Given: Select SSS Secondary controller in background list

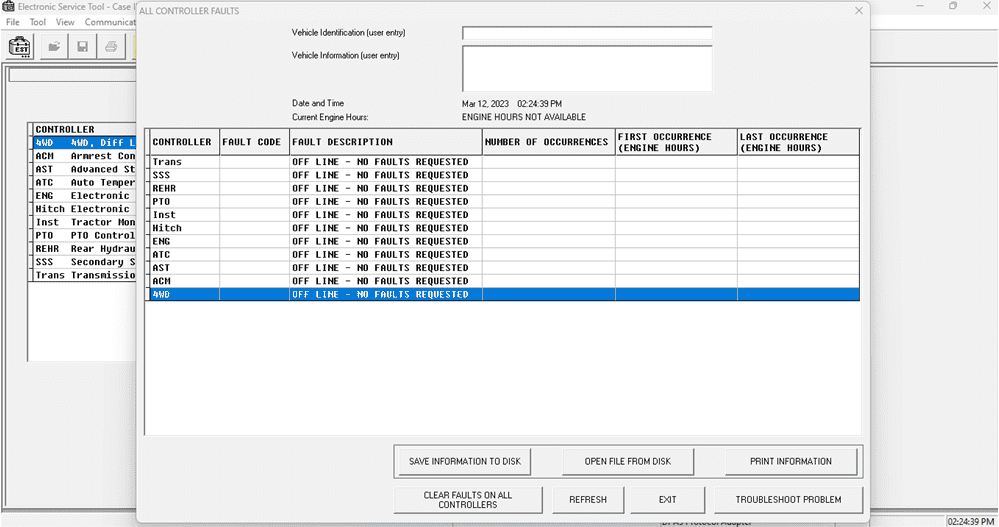Looking at the screenshot, I should (84, 262).
